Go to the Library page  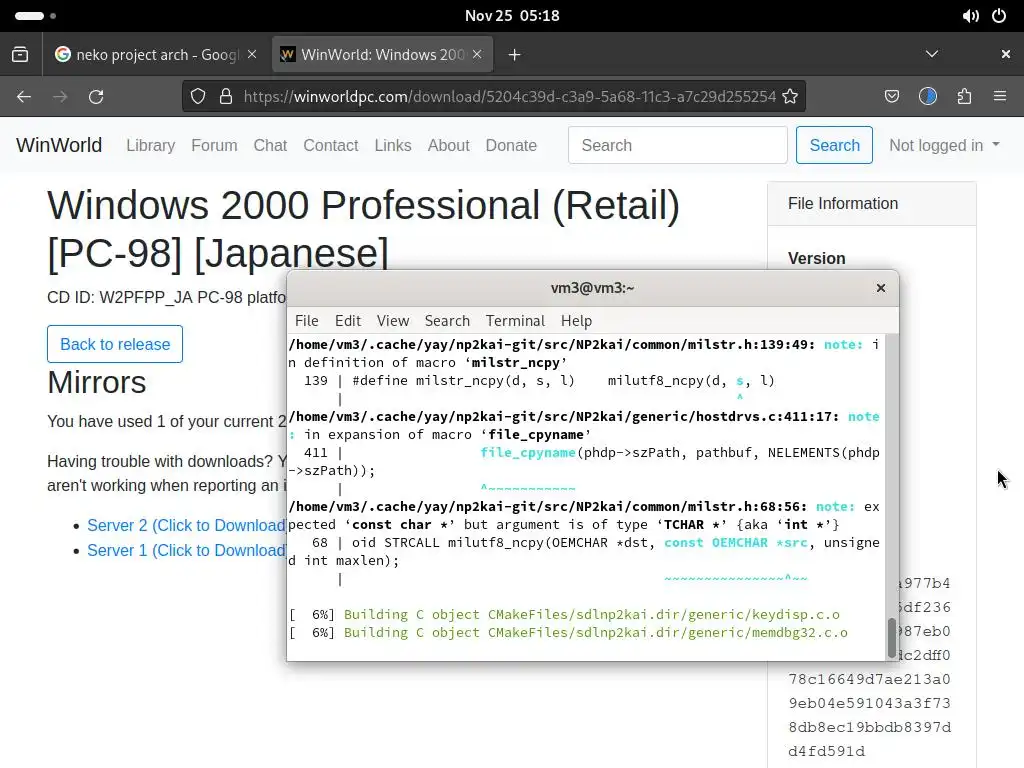click(x=151, y=145)
